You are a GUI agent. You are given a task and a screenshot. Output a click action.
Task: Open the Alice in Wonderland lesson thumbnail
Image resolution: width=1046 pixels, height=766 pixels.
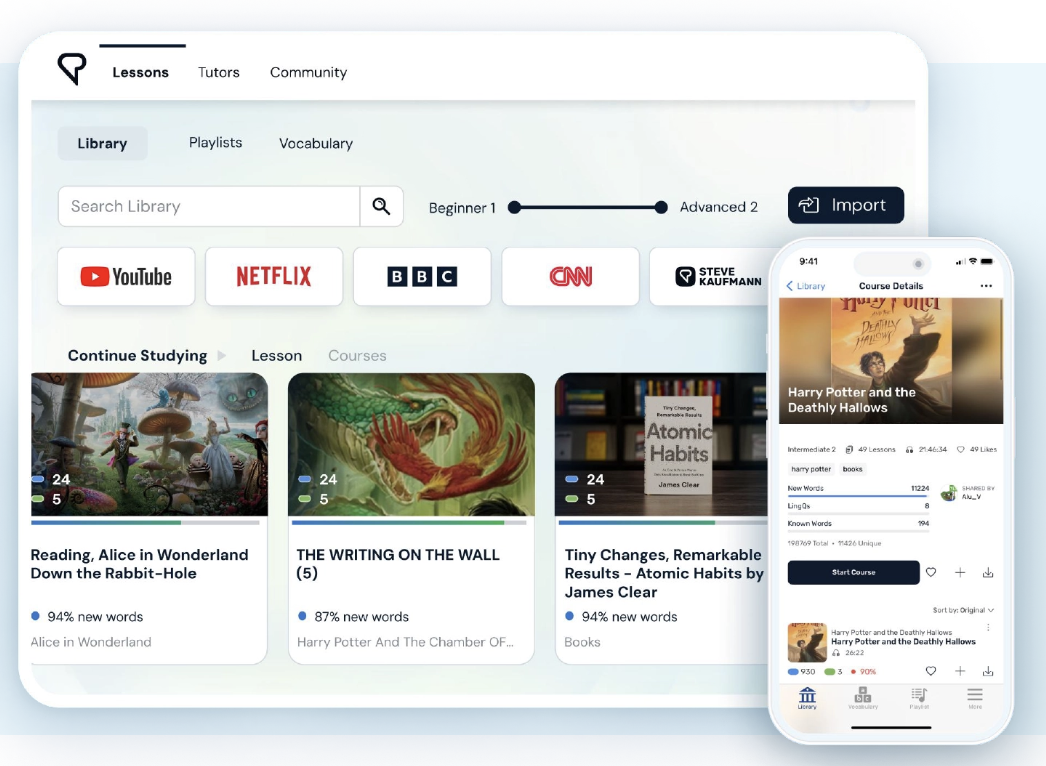coord(149,444)
